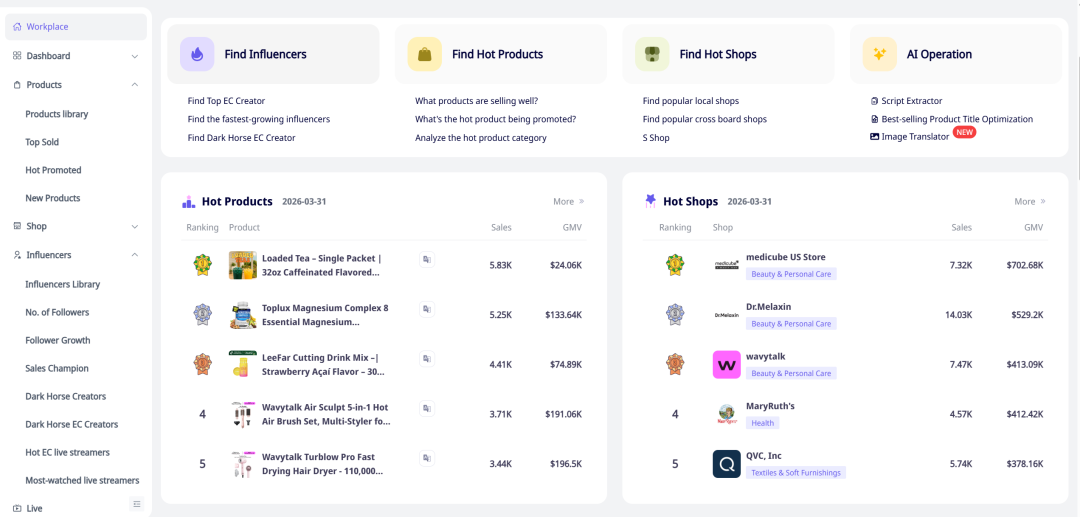Select Dark Horse Creators menu item
This screenshot has width=1080, height=517.
[65, 396]
